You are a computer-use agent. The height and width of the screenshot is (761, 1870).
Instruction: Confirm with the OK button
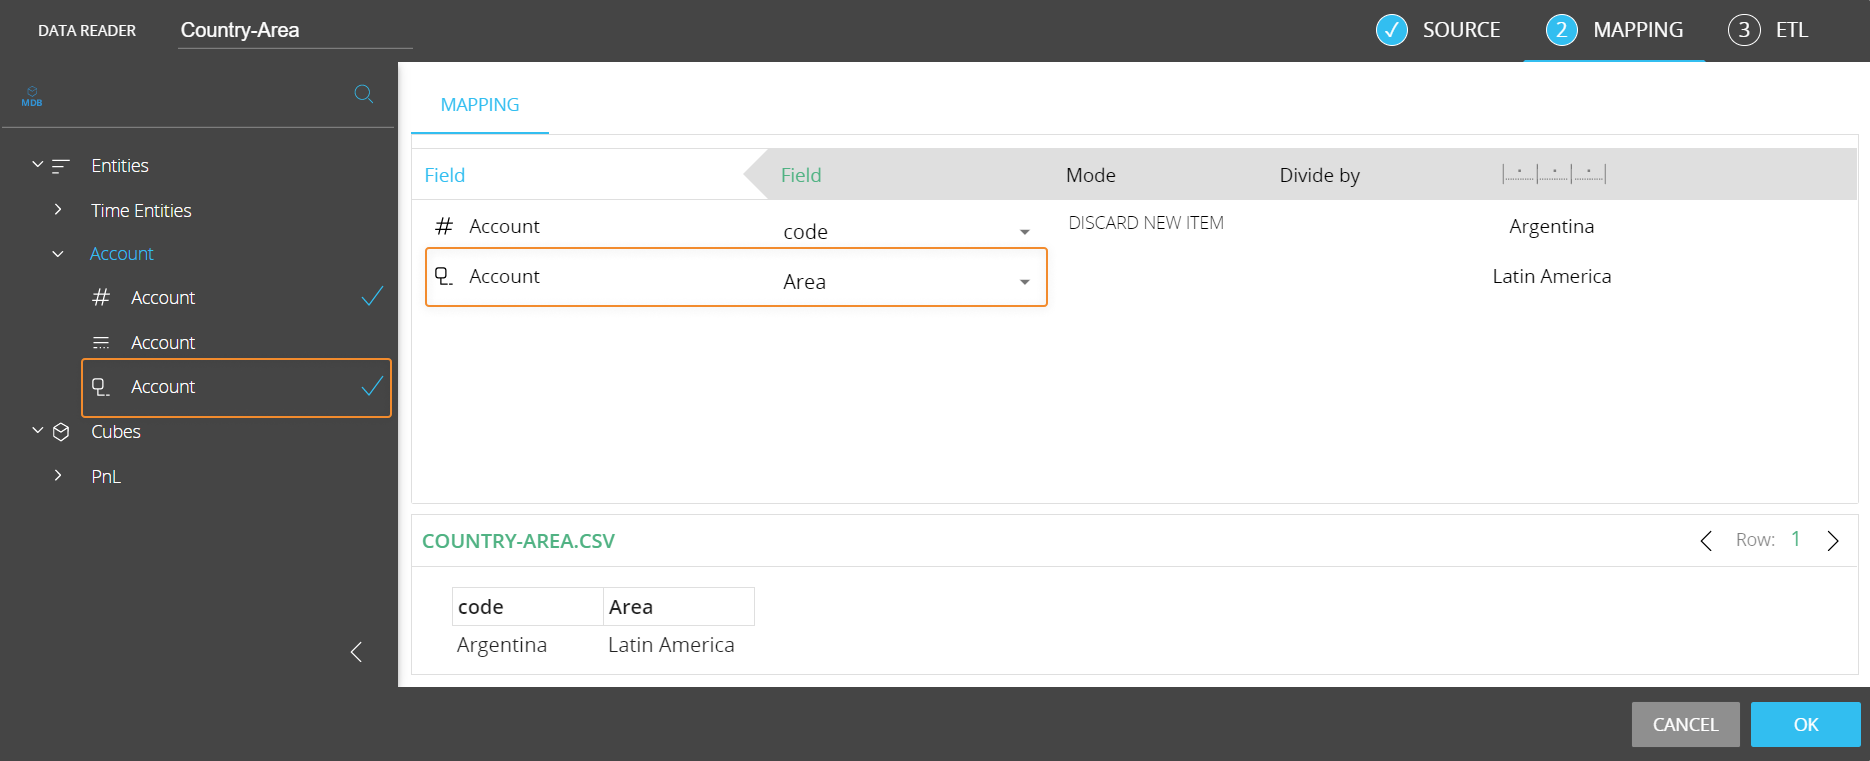(x=1806, y=724)
